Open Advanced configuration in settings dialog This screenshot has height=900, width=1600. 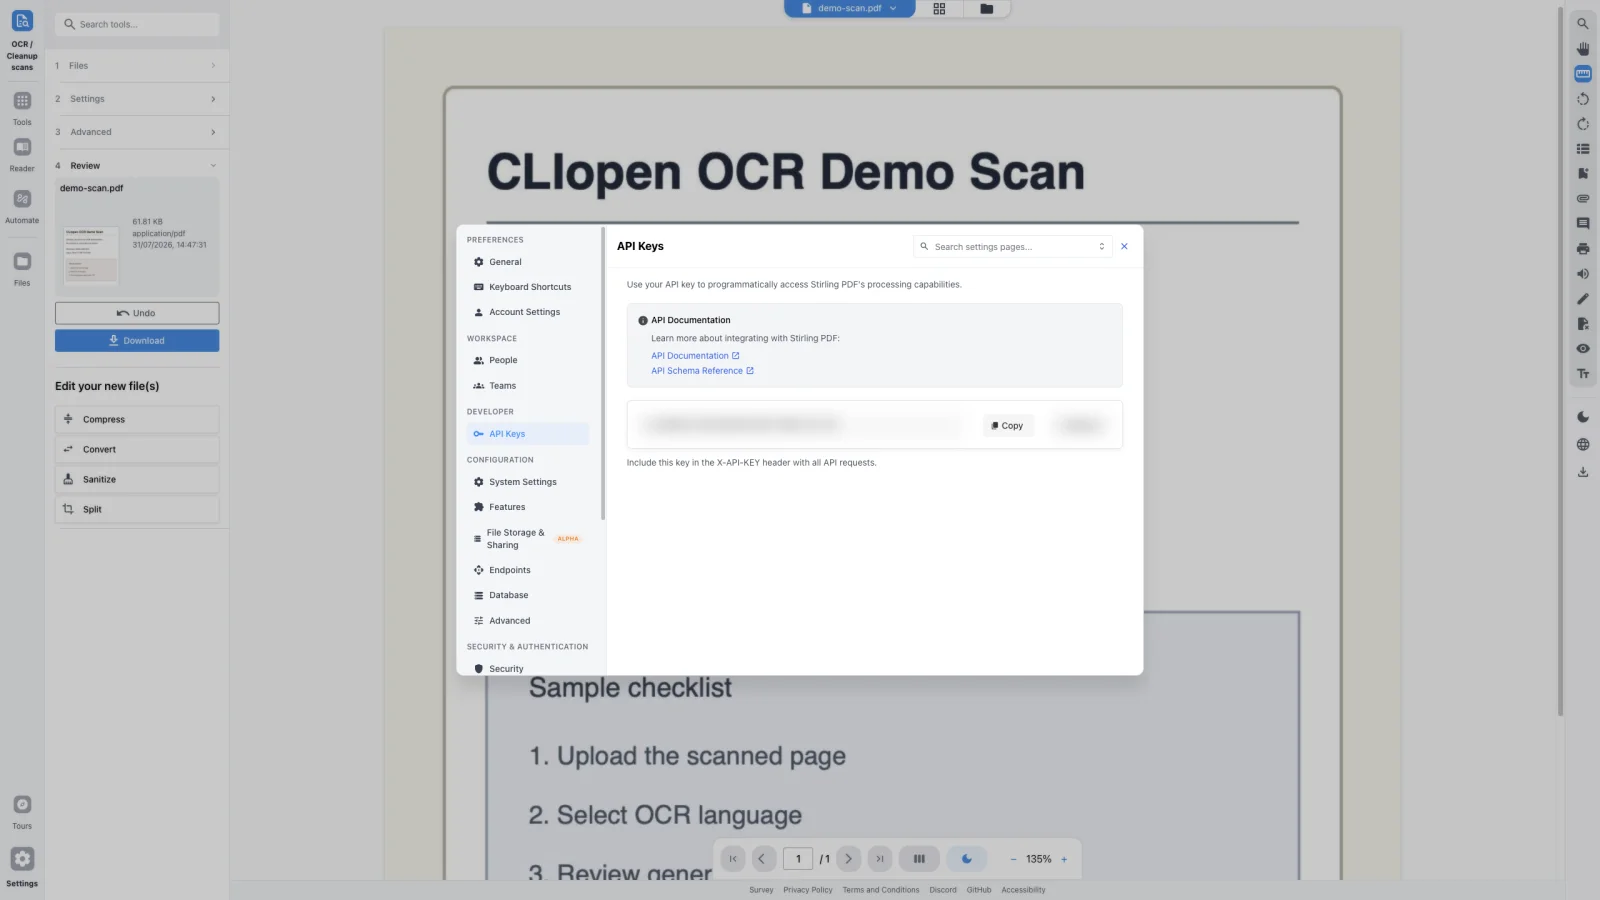[528, 621]
